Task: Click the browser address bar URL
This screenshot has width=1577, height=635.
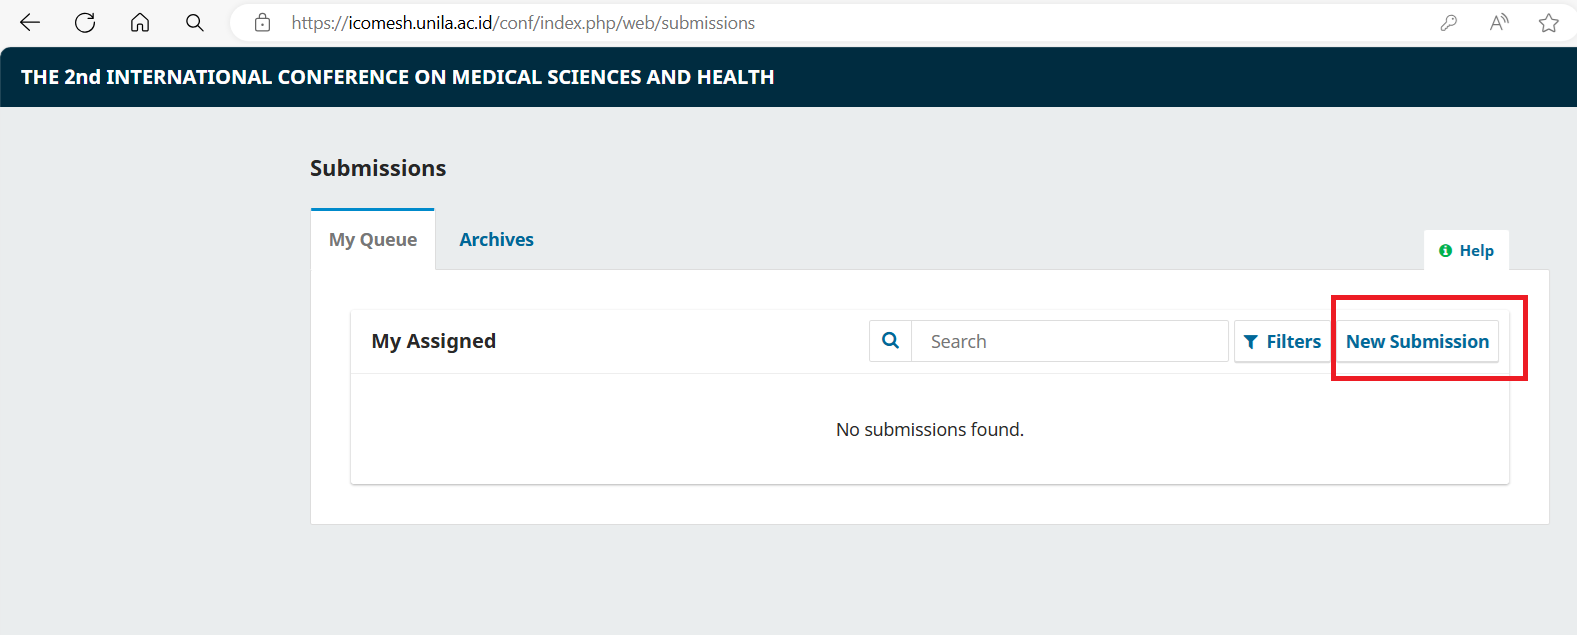Action: pos(523,23)
